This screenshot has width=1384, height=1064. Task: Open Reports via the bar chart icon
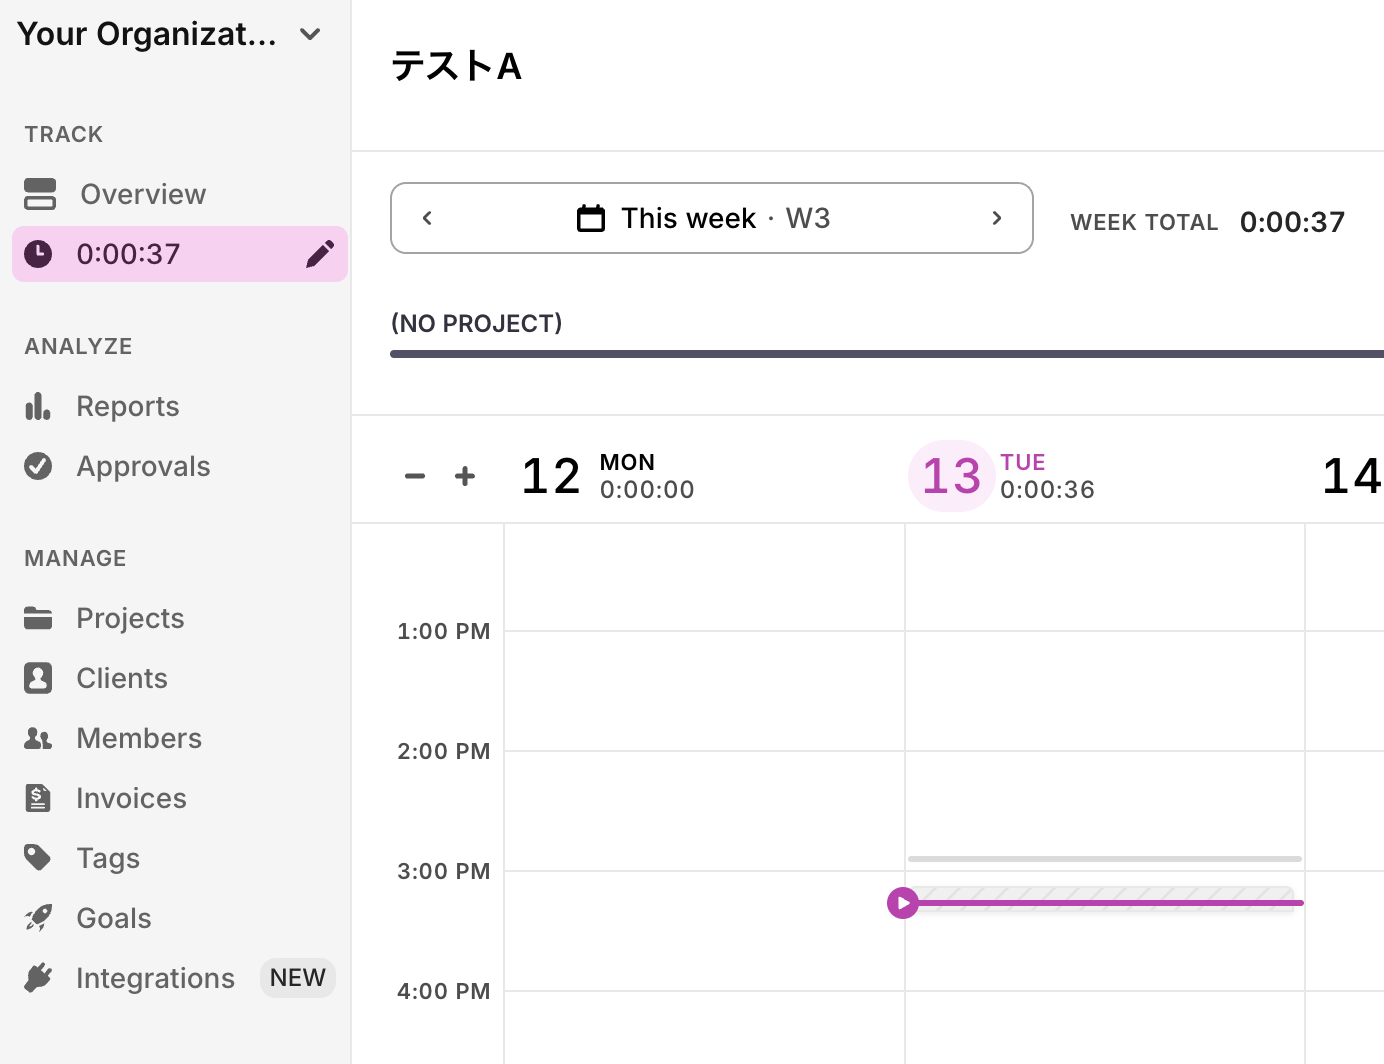click(38, 406)
